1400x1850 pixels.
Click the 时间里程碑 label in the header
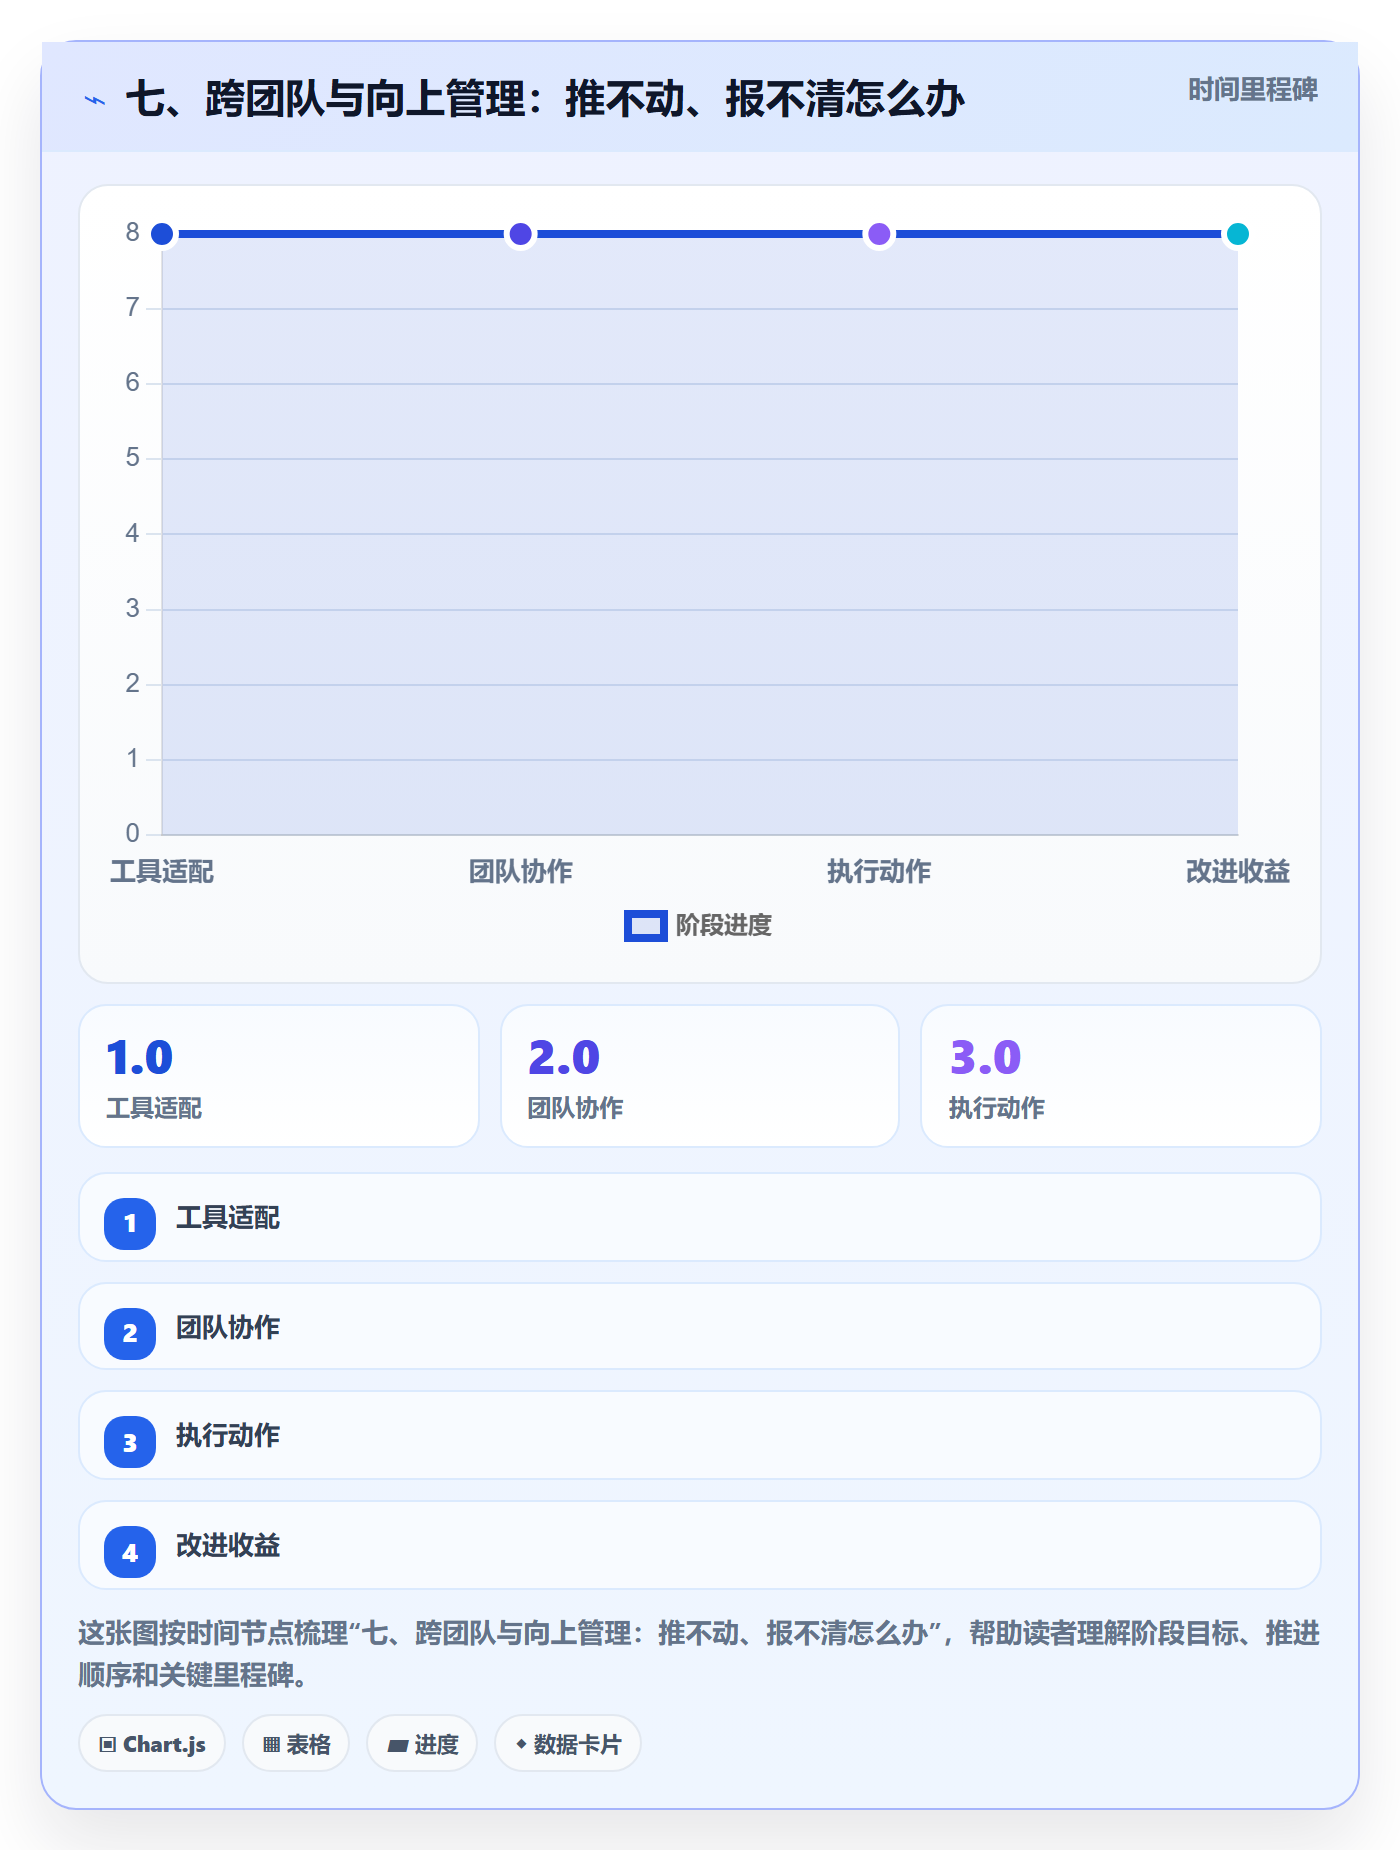1252,90
